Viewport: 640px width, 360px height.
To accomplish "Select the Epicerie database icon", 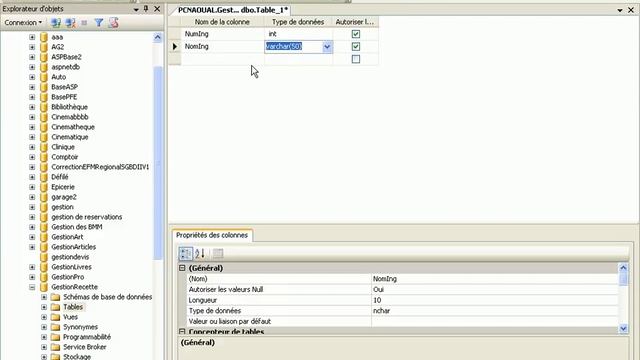I will point(44,187).
